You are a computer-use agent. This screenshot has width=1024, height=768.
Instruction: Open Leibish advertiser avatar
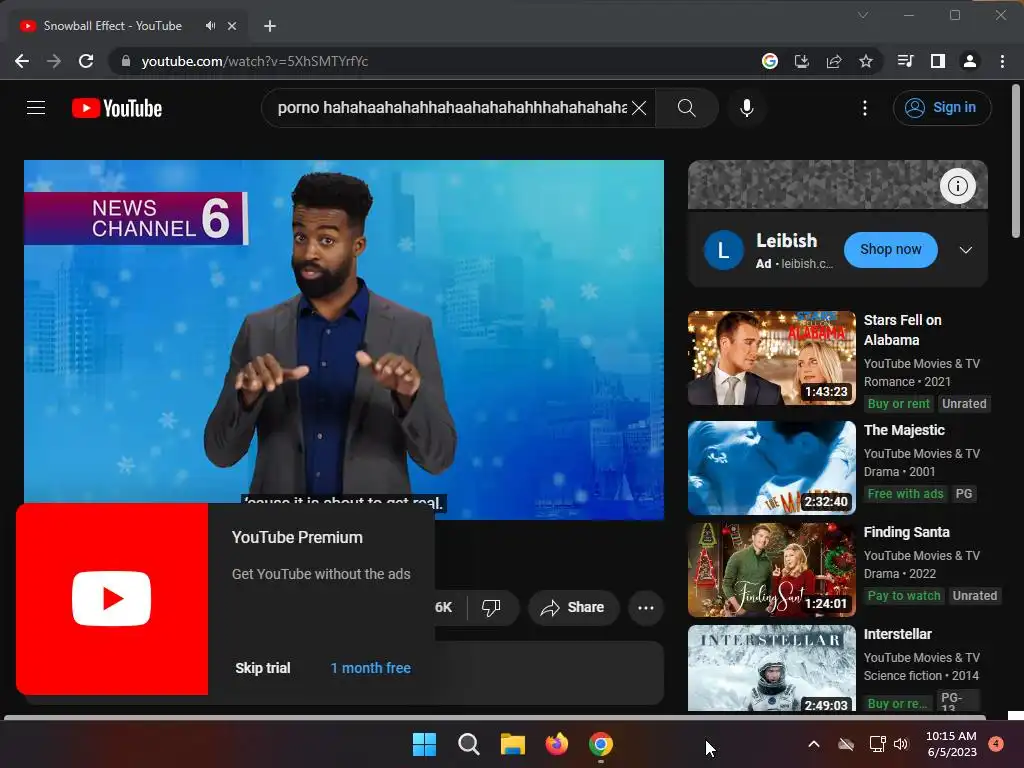(x=723, y=250)
